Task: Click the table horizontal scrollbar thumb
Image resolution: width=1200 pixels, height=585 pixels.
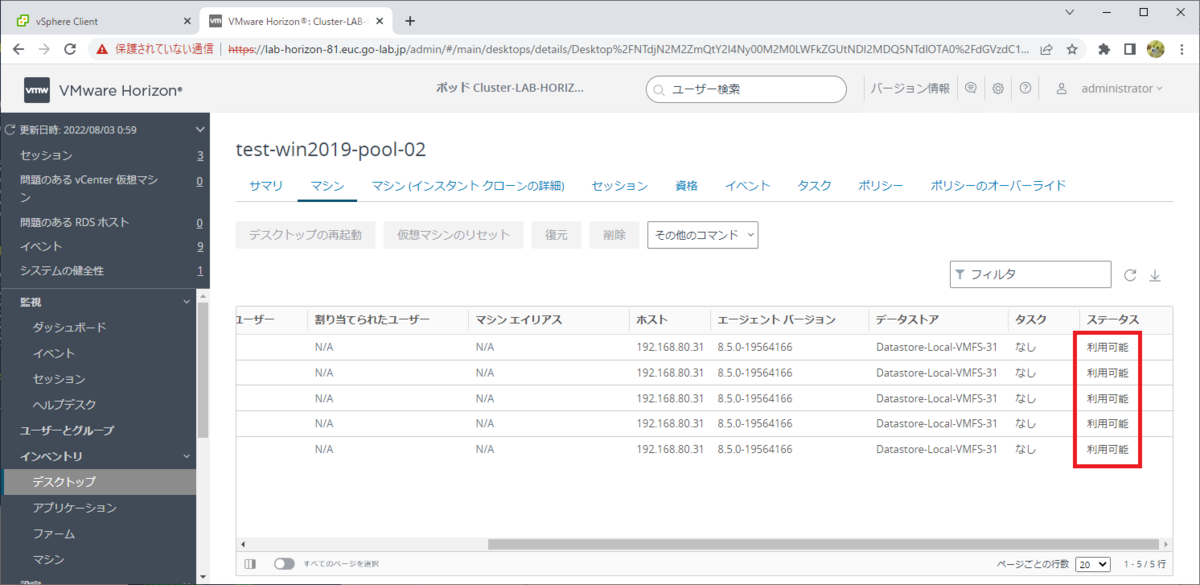Action: point(825,544)
